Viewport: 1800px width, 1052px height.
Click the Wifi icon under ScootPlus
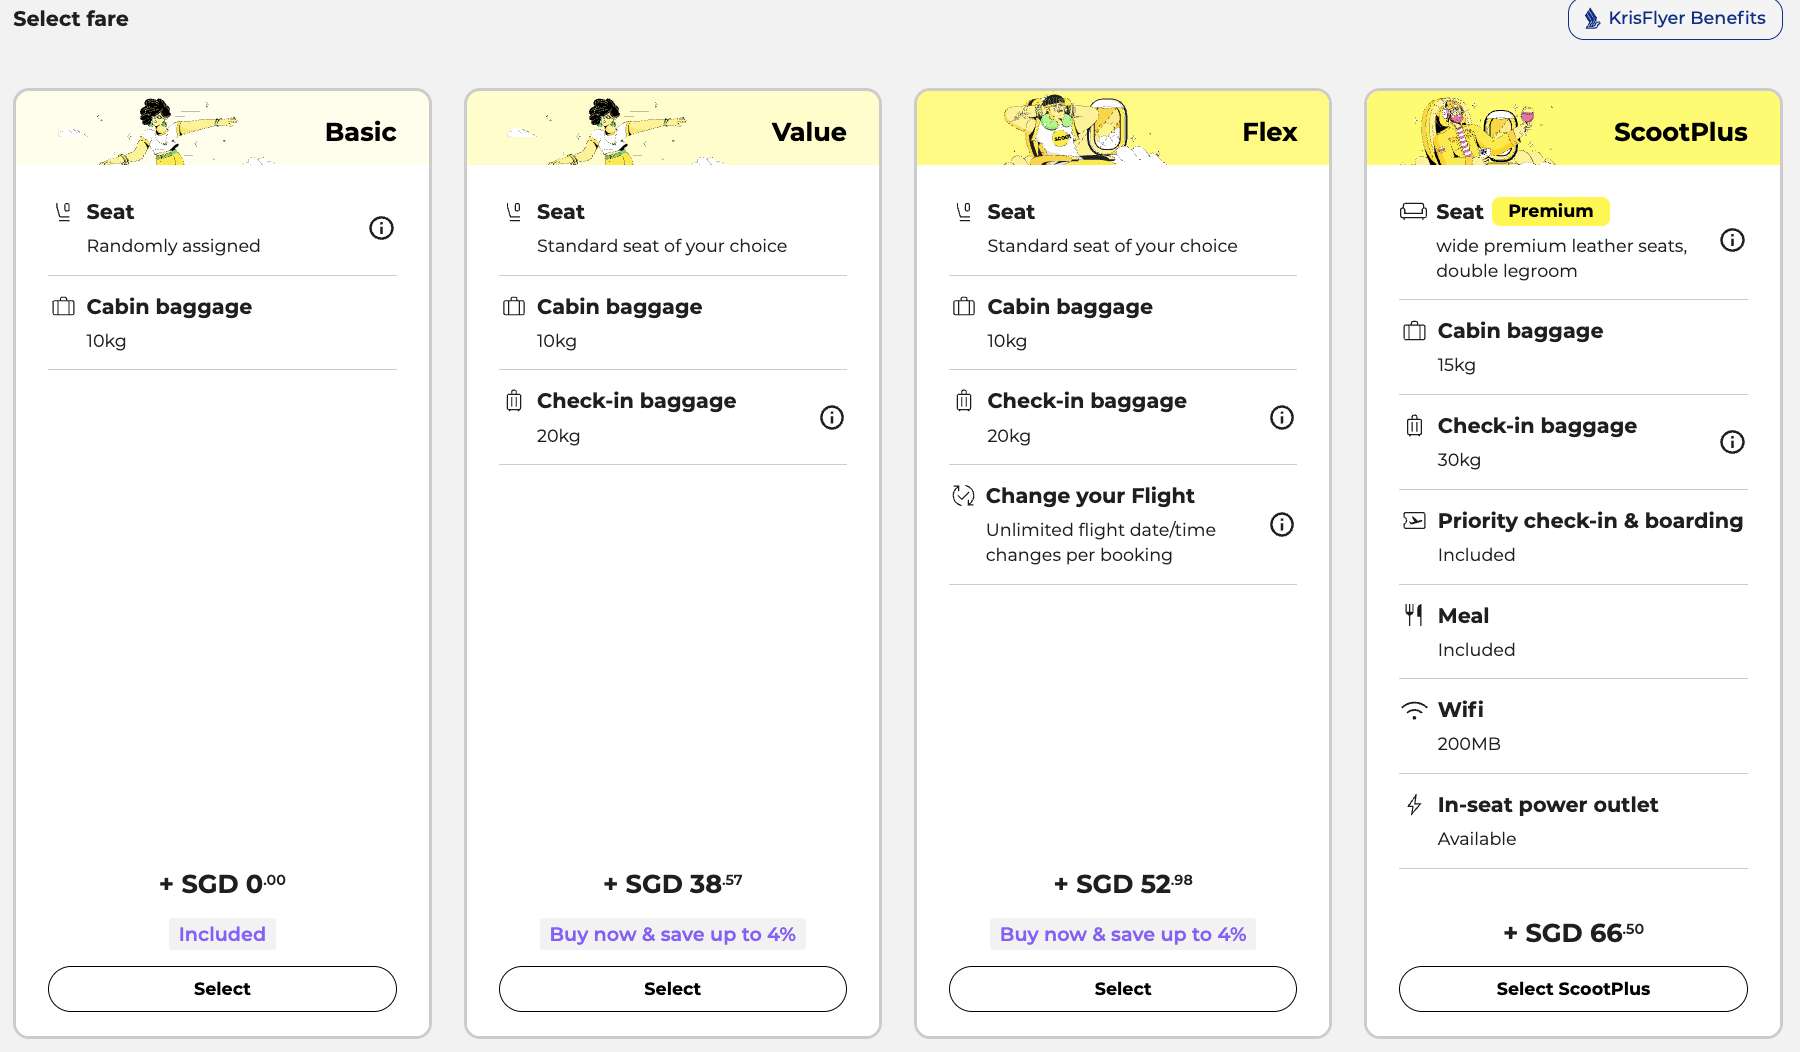point(1413,709)
